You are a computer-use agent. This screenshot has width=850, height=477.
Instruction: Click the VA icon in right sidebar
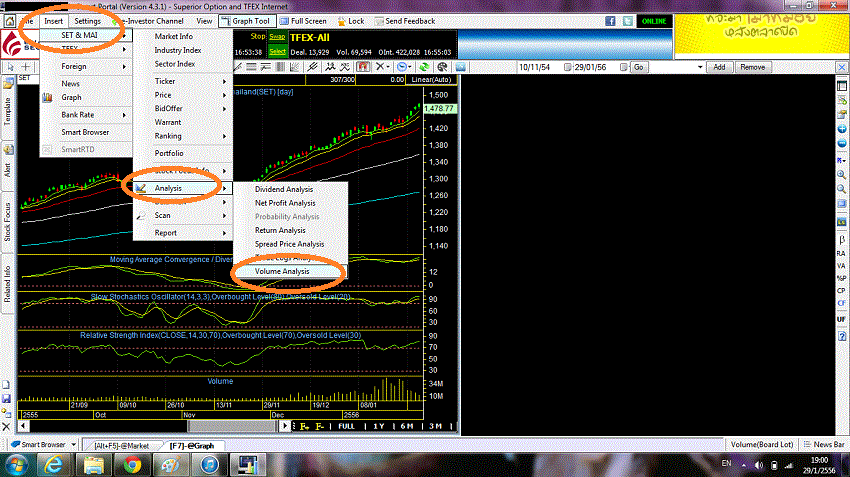pyautogui.click(x=841, y=266)
